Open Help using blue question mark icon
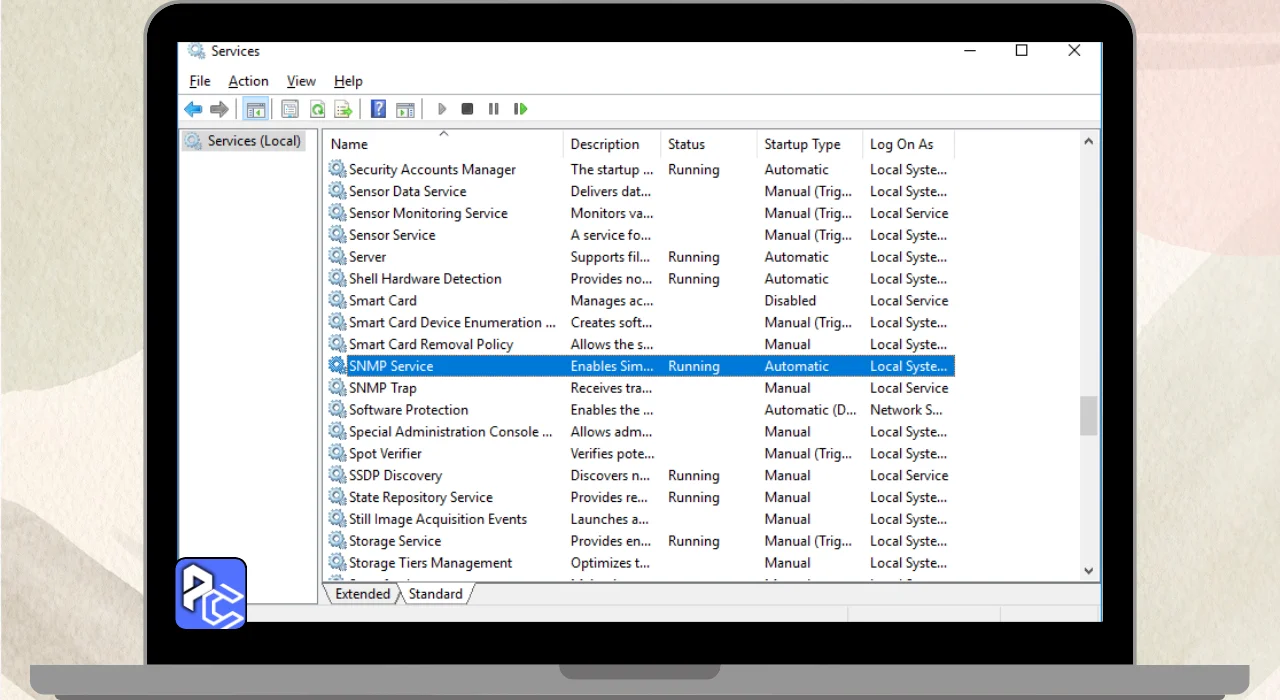The width and height of the screenshot is (1280, 700). pyautogui.click(x=378, y=109)
